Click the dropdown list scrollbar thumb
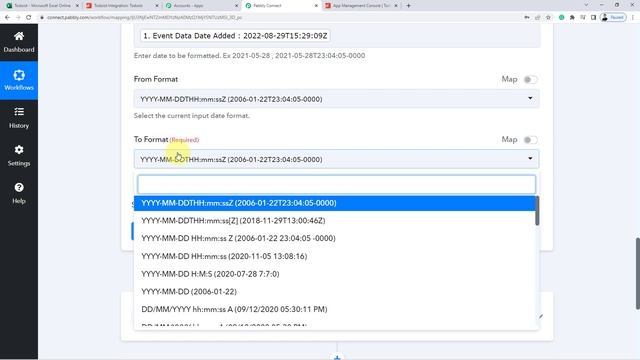This screenshot has height=360, width=640. tap(537, 211)
